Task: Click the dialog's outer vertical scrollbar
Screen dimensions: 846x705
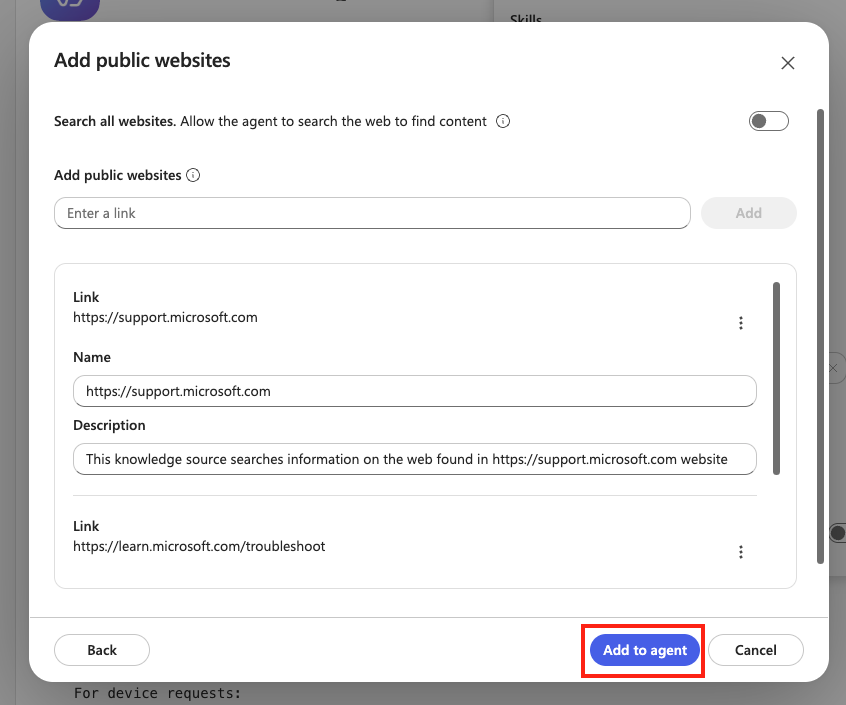Action: 820,337
